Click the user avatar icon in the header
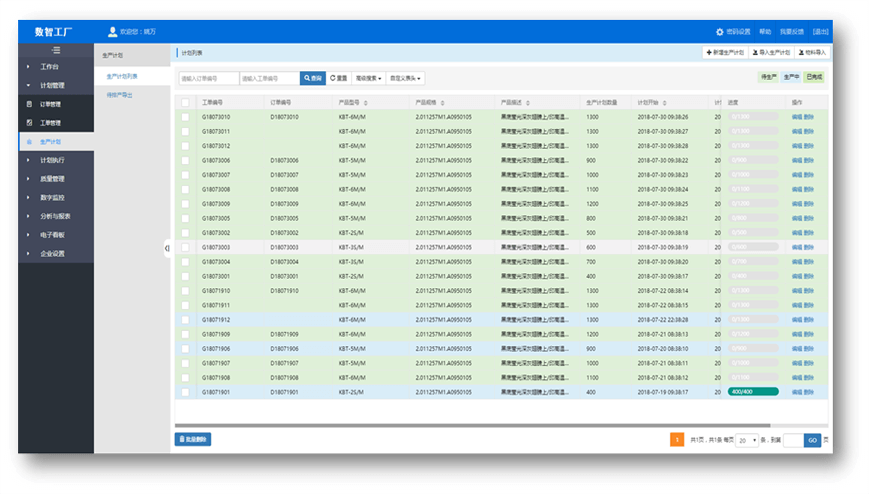869x494 pixels. point(113,32)
